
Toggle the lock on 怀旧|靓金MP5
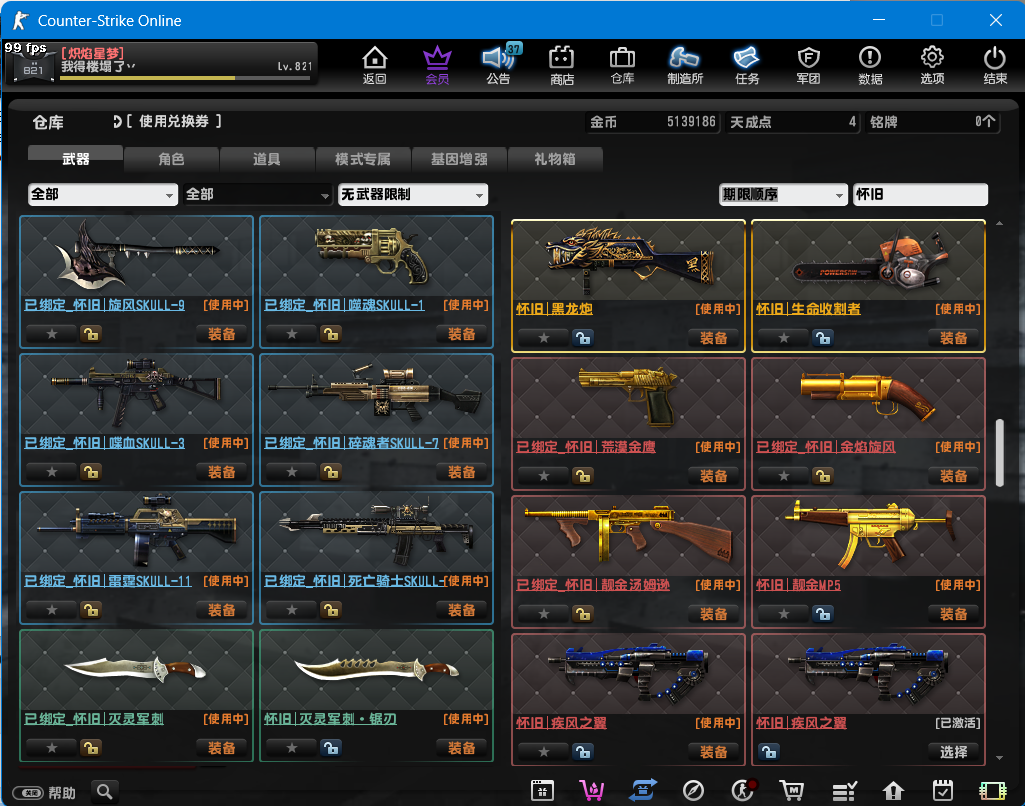822,614
